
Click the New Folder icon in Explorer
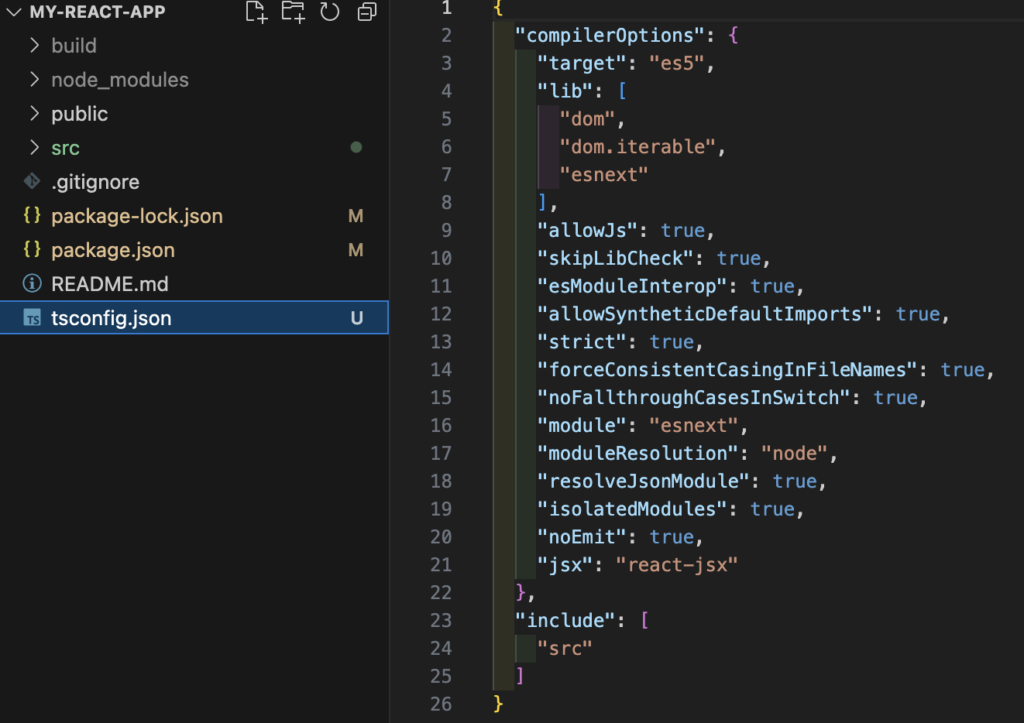point(292,12)
